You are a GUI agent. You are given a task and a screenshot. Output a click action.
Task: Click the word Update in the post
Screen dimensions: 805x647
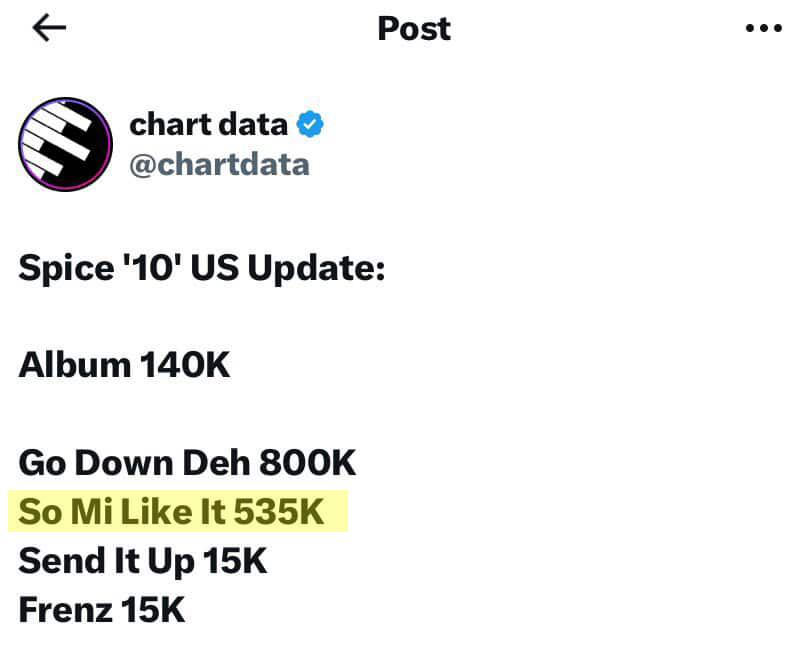pos(316,269)
